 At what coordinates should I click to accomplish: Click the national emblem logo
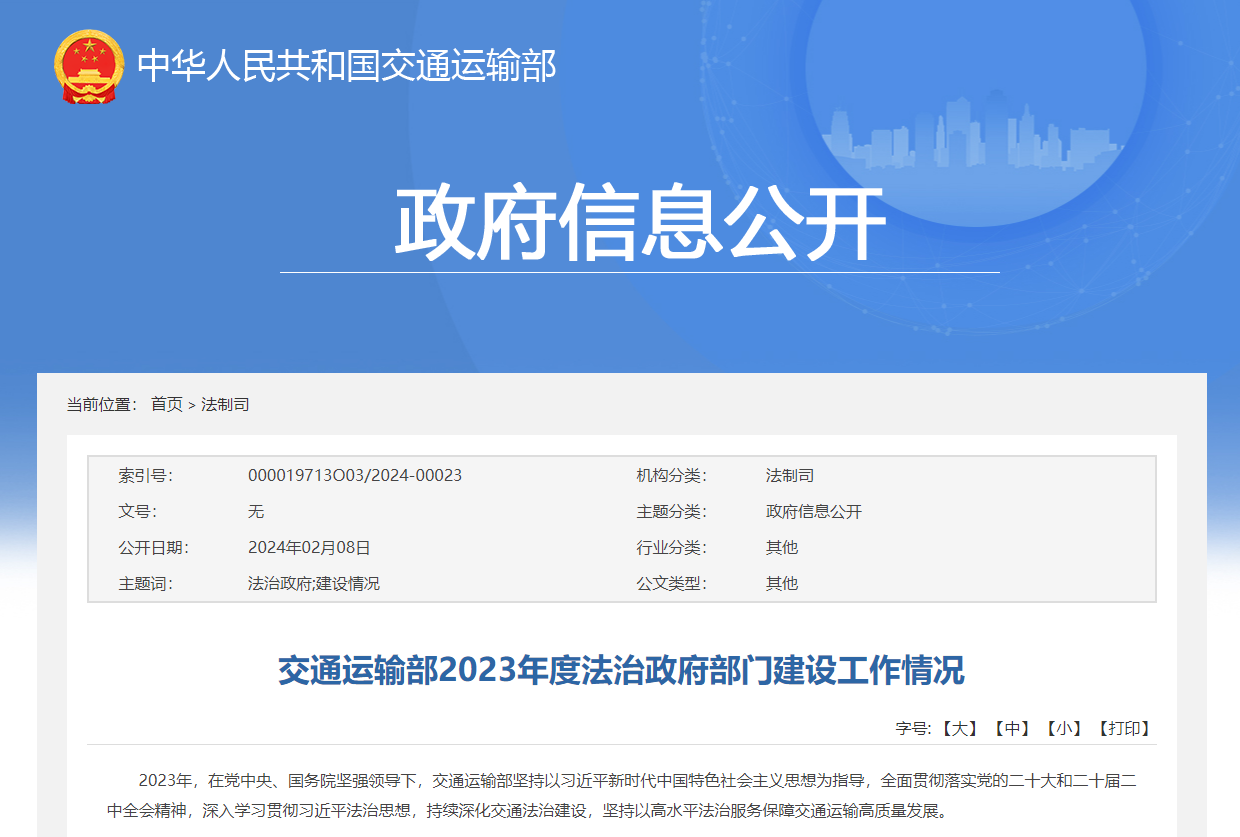pos(89,66)
